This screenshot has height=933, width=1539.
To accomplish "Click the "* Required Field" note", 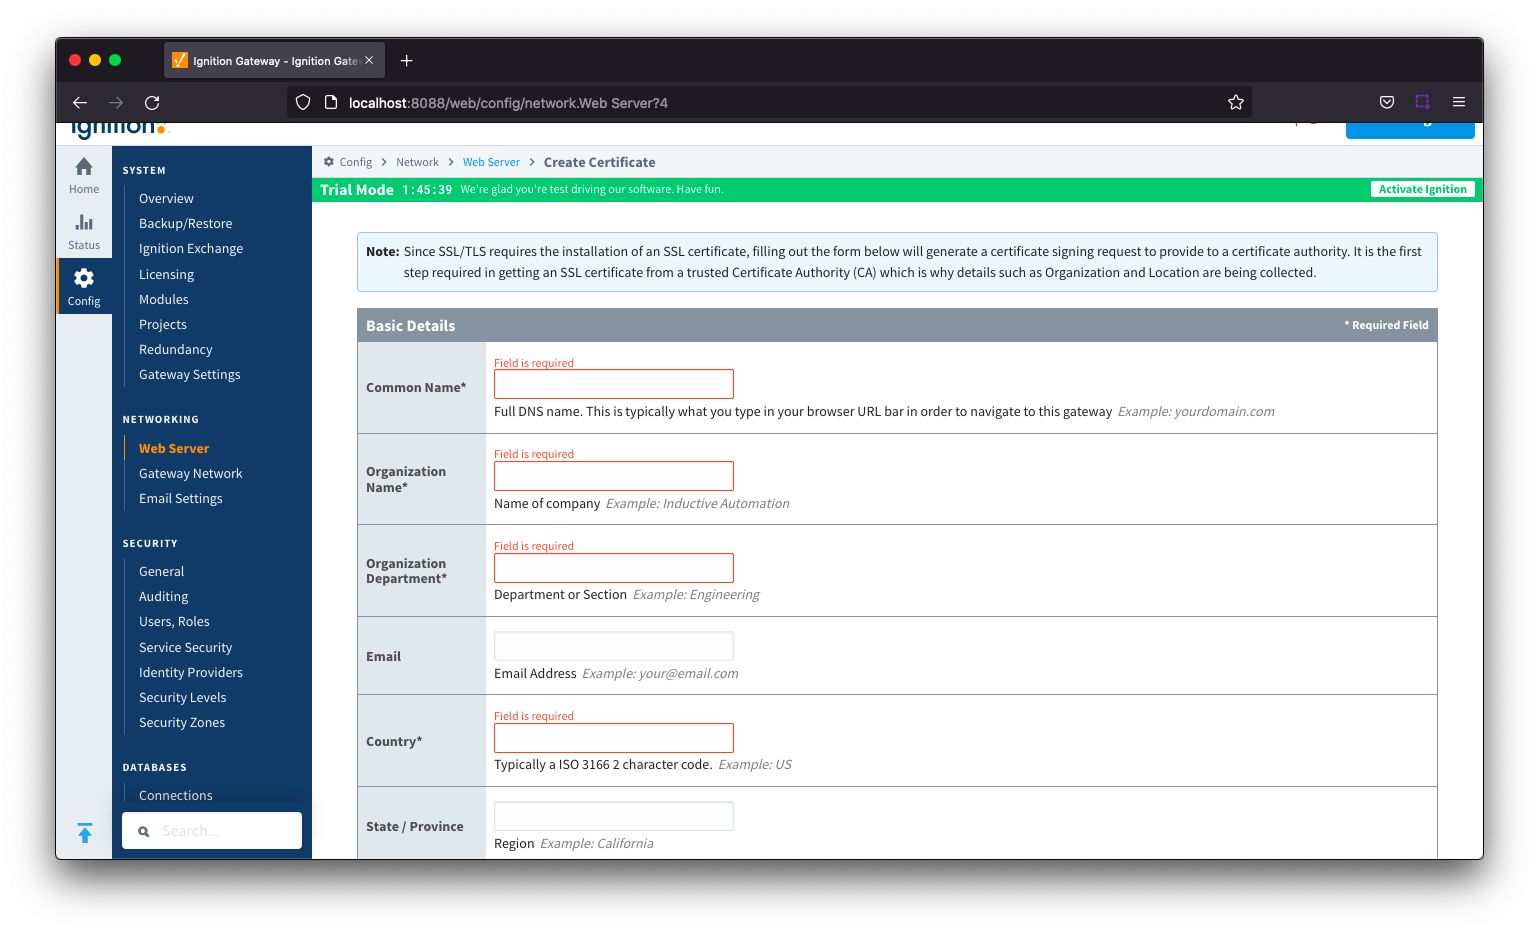I will [x=1386, y=325].
